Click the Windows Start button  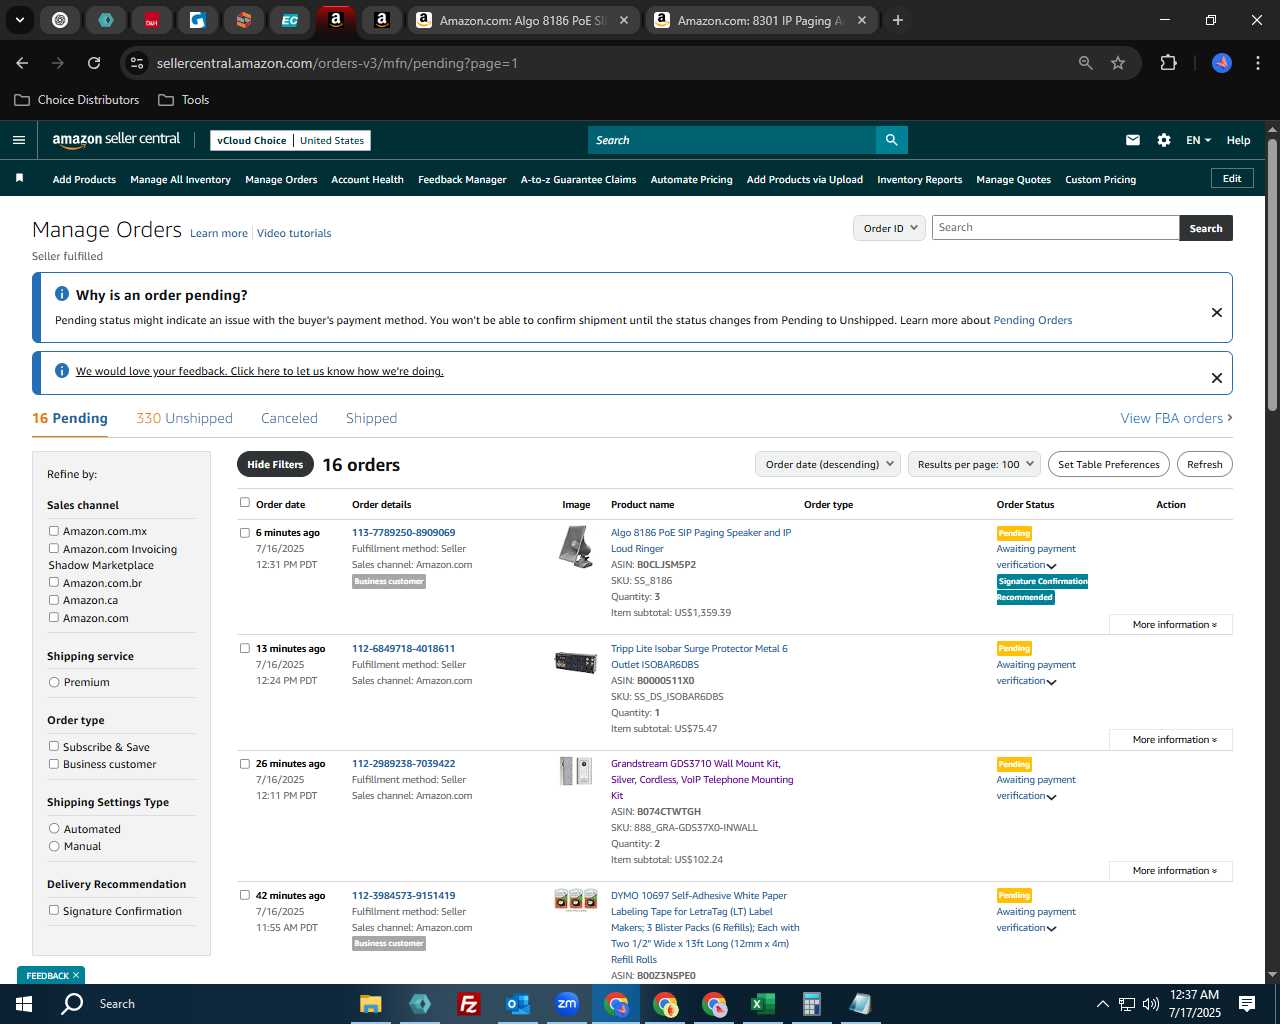click(24, 1004)
